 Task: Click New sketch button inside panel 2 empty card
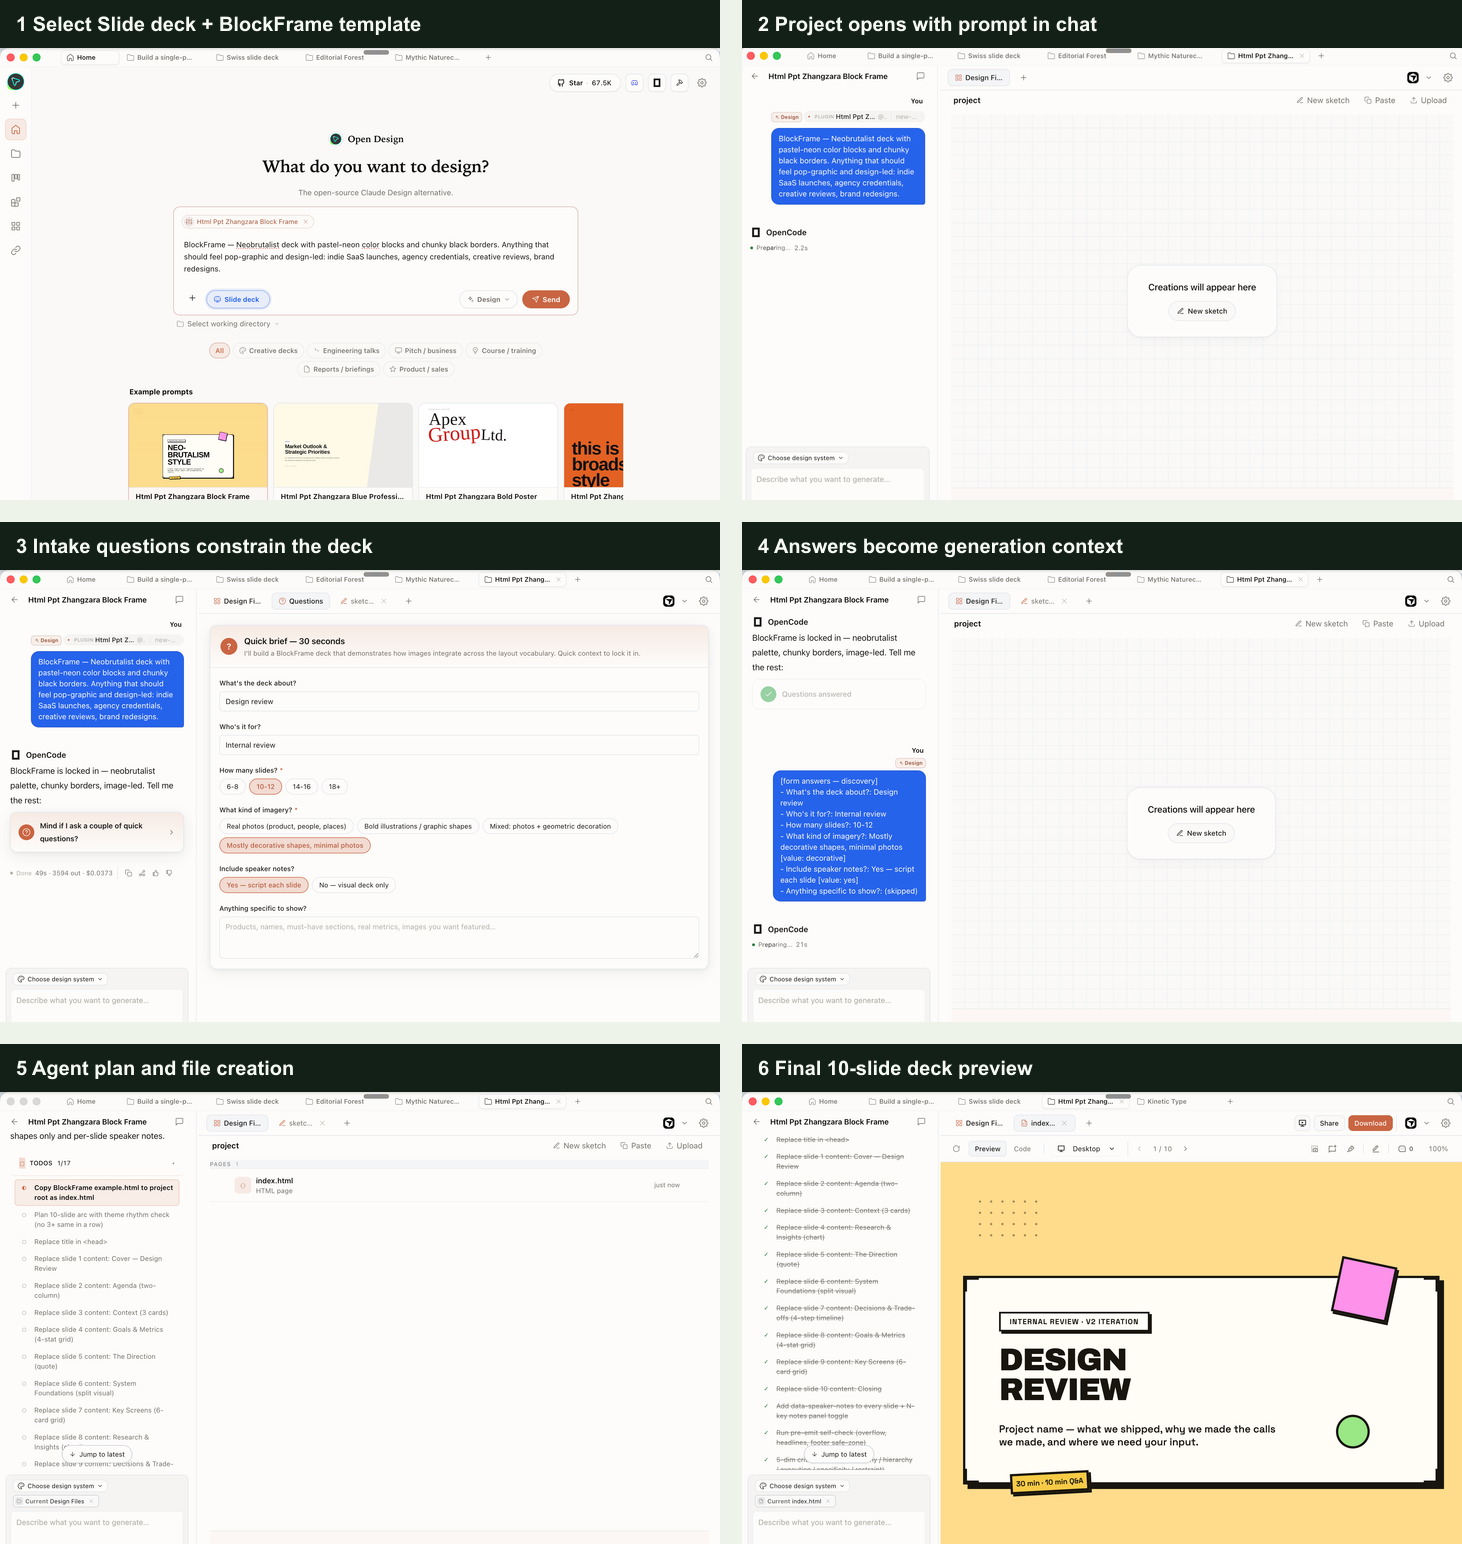pyautogui.click(x=1202, y=311)
